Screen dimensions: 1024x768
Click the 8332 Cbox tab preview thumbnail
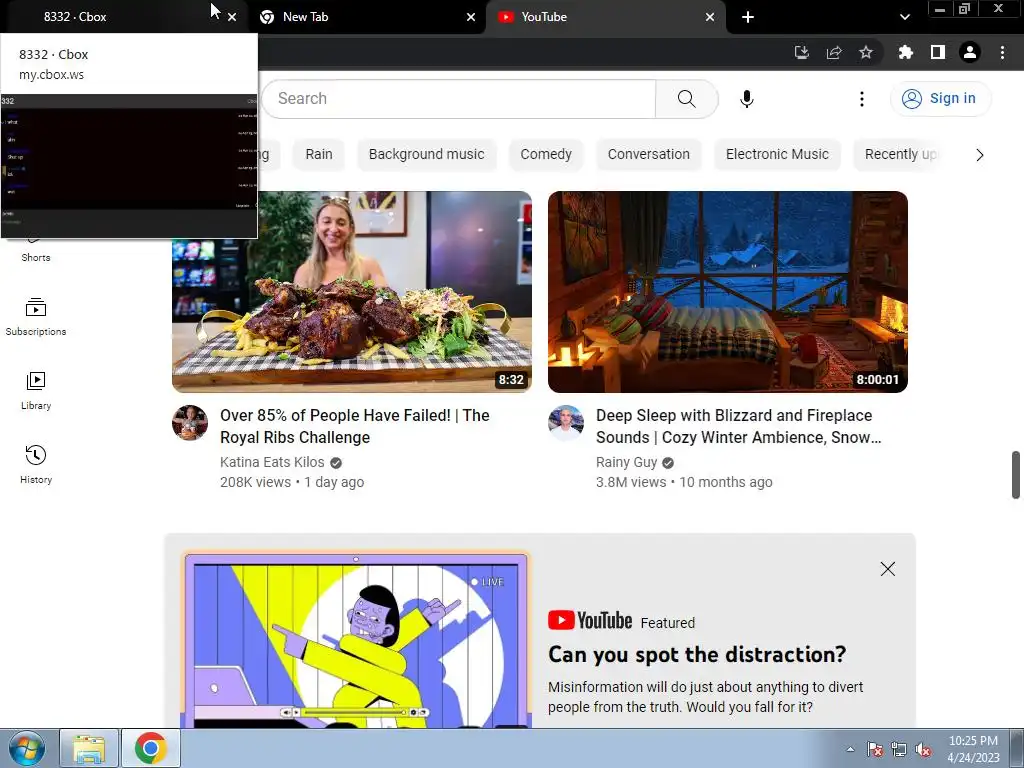(129, 166)
